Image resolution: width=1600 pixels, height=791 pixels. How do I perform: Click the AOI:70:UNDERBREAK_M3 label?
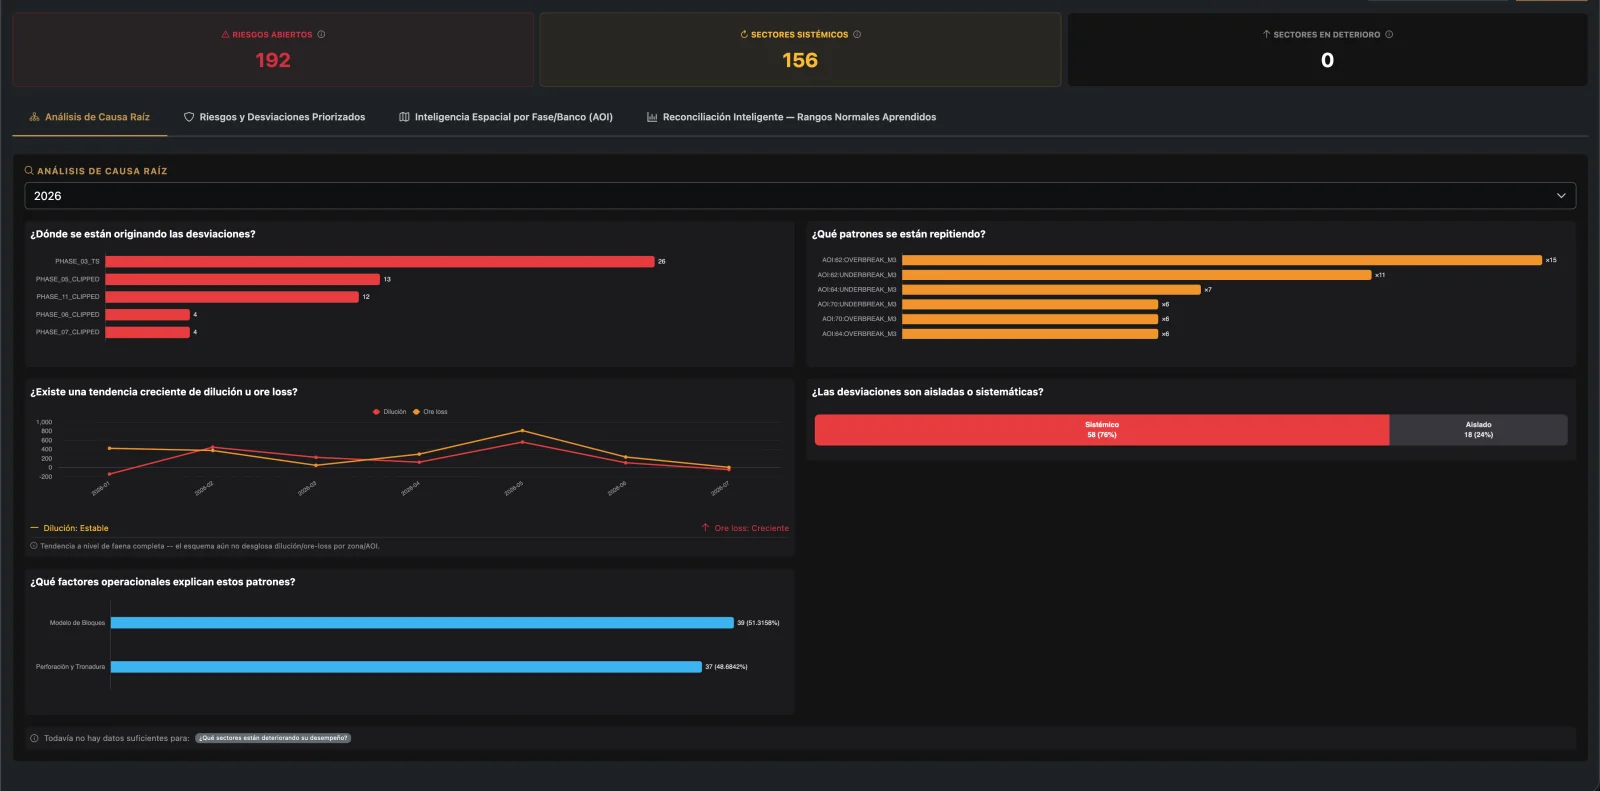click(857, 304)
